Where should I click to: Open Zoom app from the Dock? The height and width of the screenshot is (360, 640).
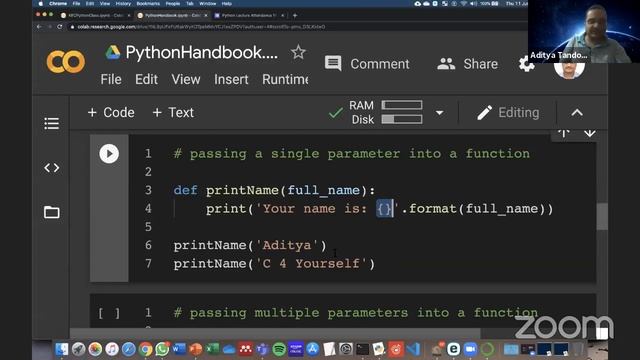coord(470,349)
